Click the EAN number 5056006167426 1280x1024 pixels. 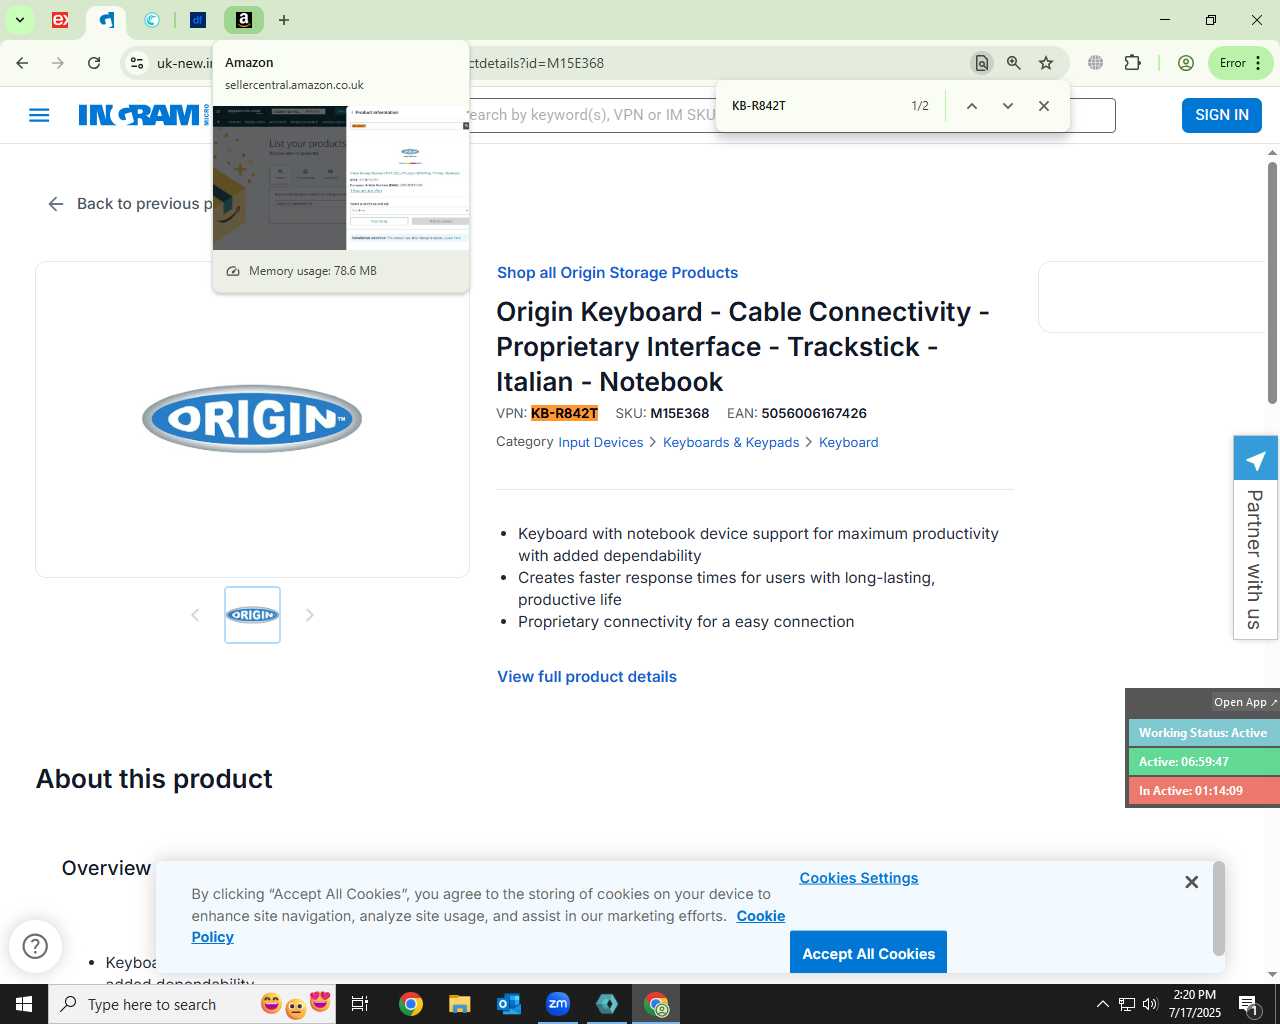coord(814,413)
